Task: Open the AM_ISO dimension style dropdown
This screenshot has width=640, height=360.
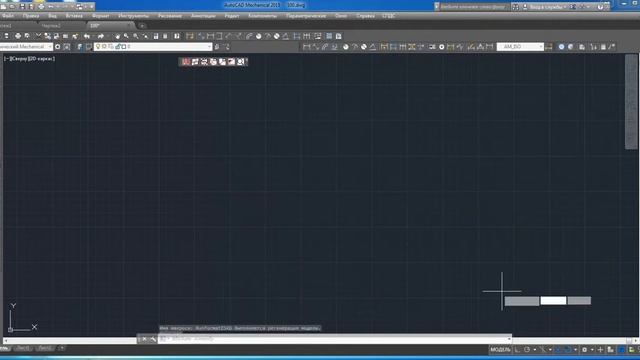Action: click(520, 47)
